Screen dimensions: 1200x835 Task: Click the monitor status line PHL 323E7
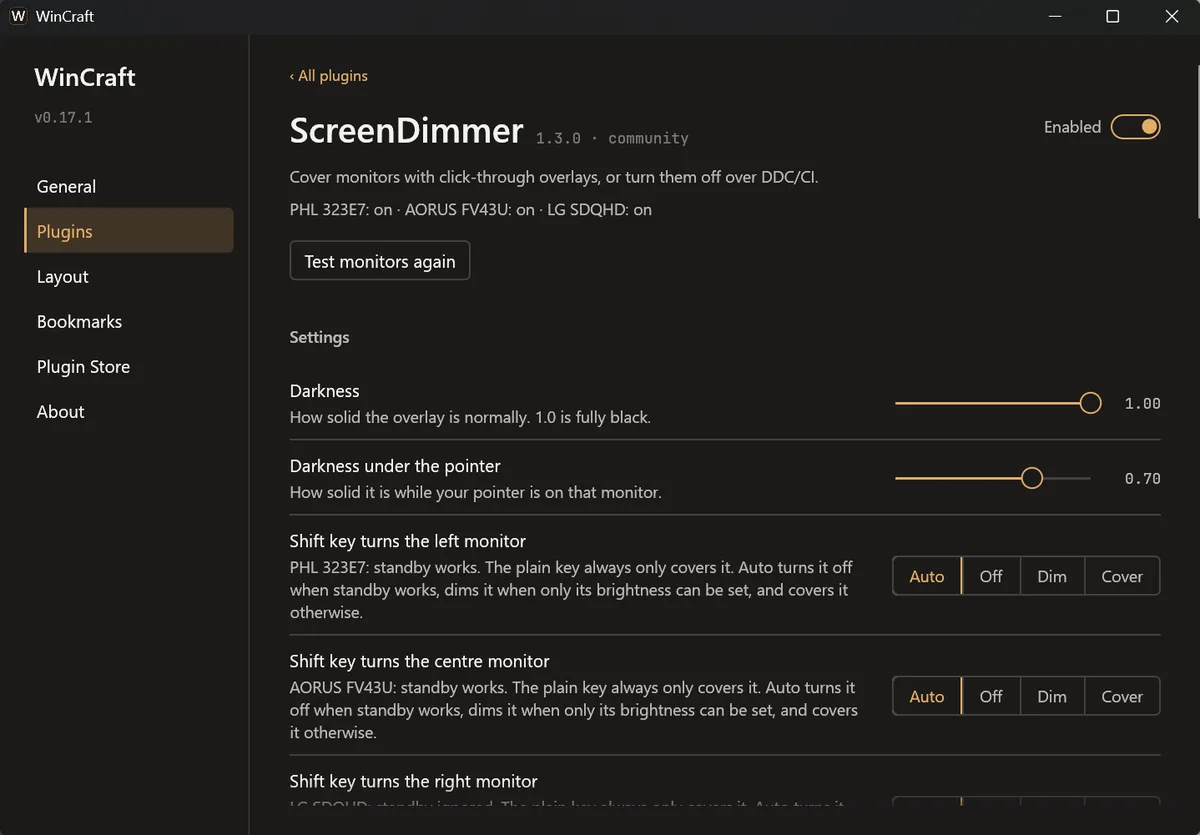click(x=471, y=210)
